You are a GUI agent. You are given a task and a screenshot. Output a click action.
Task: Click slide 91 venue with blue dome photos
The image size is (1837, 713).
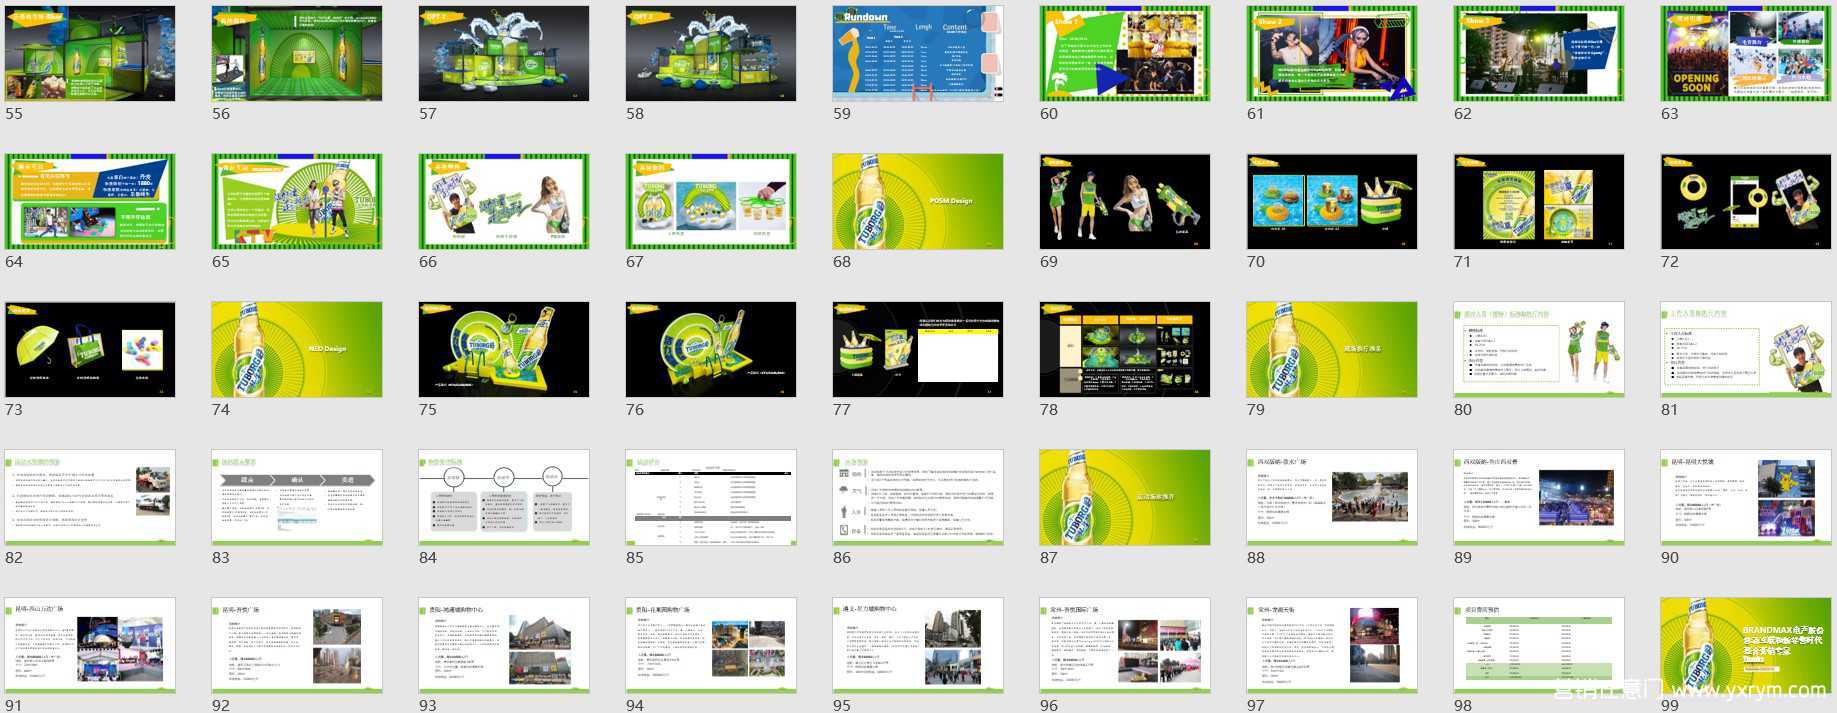[90, 645]
